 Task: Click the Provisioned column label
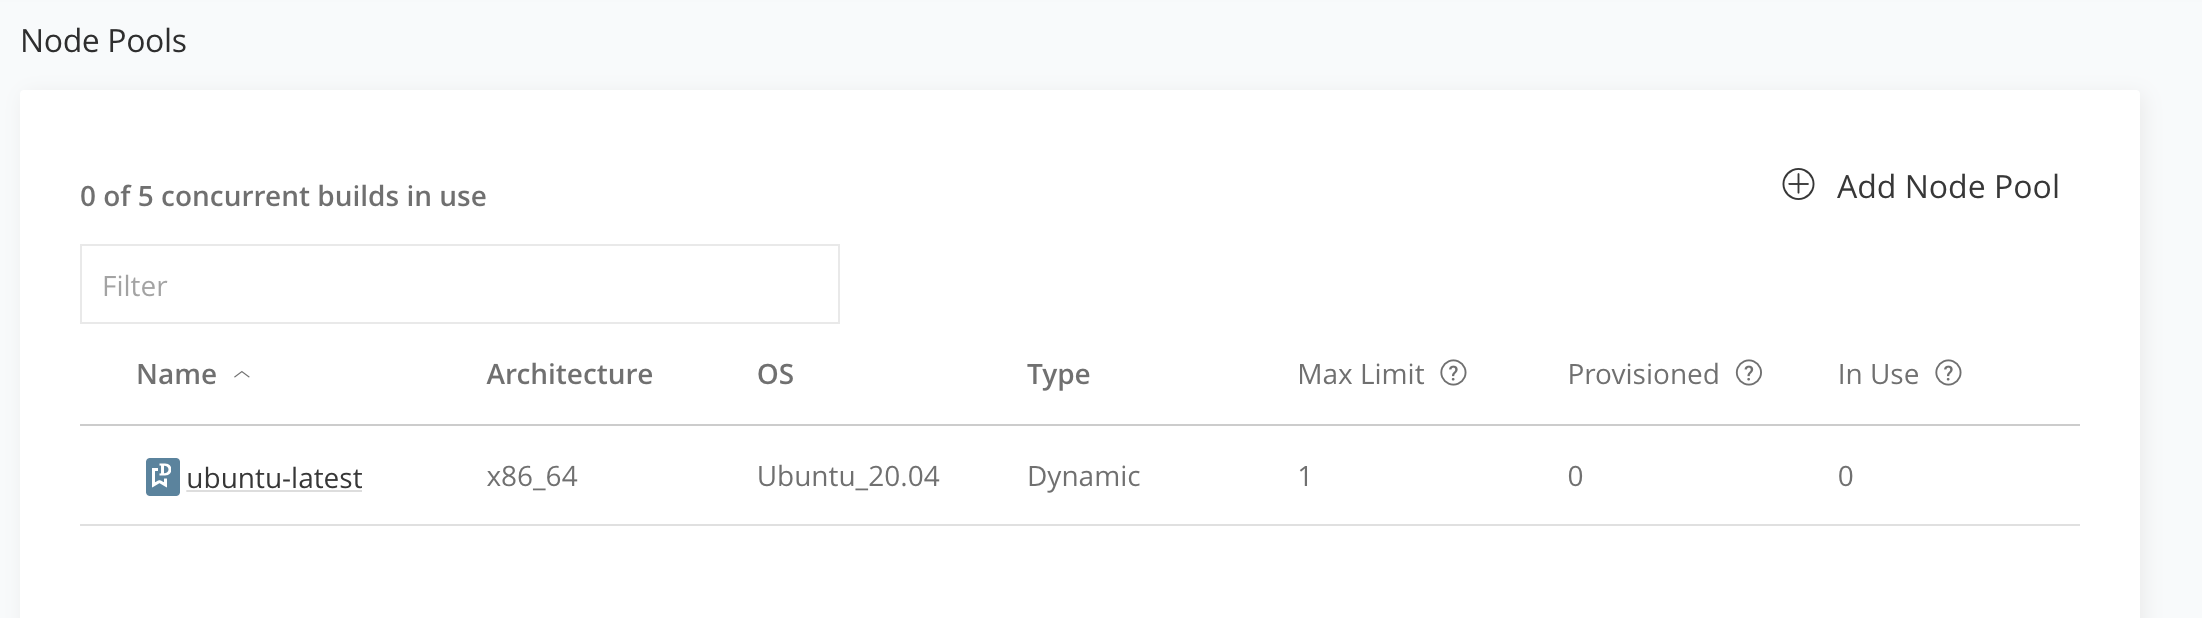[x=1643, y=374]
